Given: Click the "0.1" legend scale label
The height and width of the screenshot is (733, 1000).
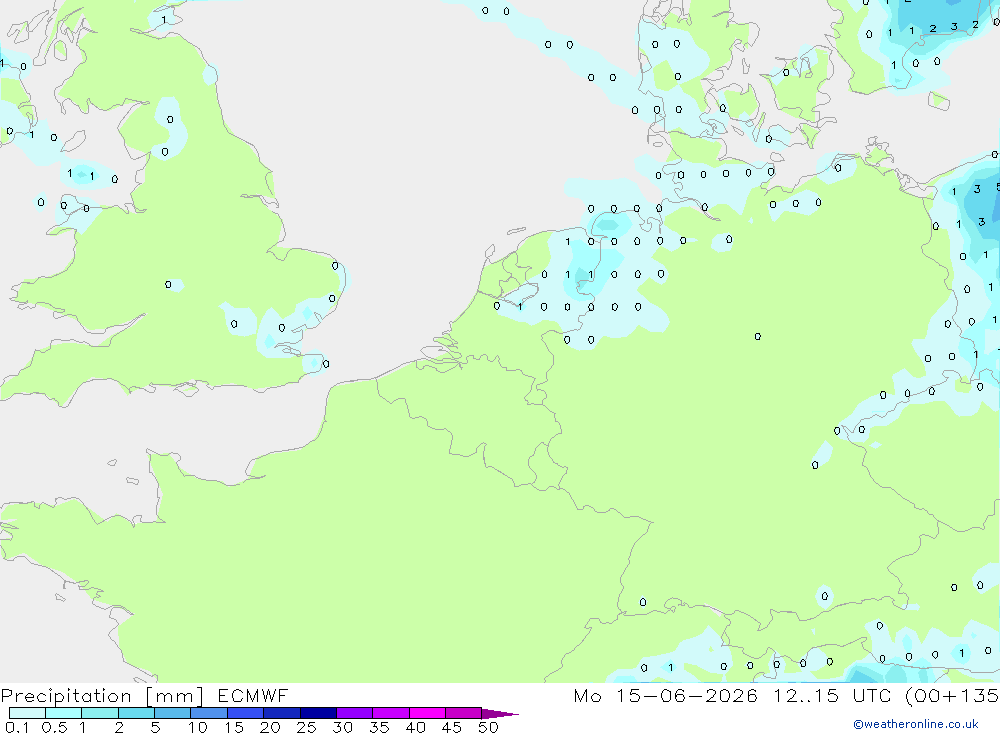Looking at the screenshot, I should pos(17,727).
